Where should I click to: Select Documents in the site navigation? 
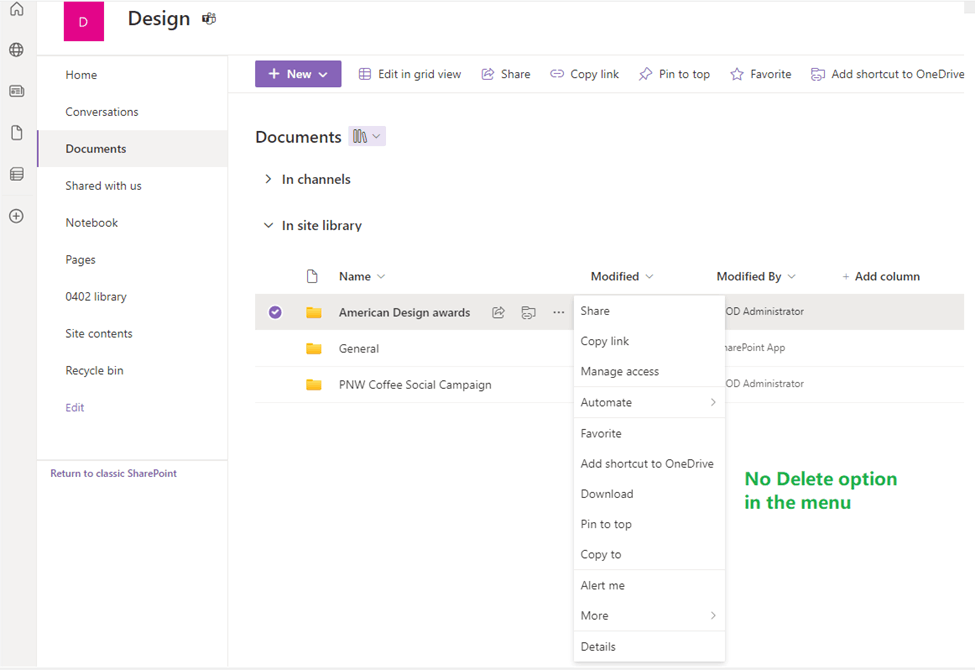[96, 149]
